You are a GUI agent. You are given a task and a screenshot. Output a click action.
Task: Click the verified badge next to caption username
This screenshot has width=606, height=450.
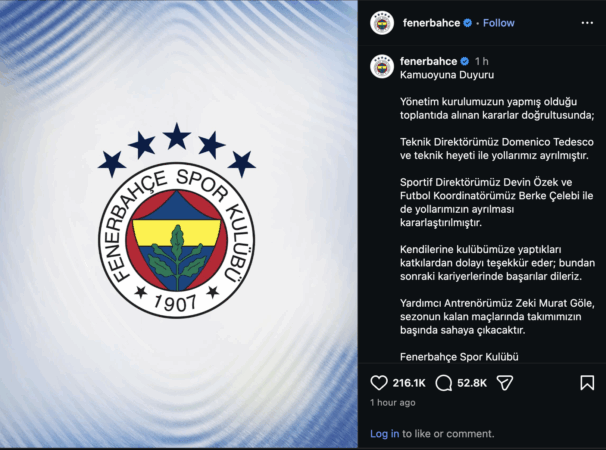tap(465, 61)
